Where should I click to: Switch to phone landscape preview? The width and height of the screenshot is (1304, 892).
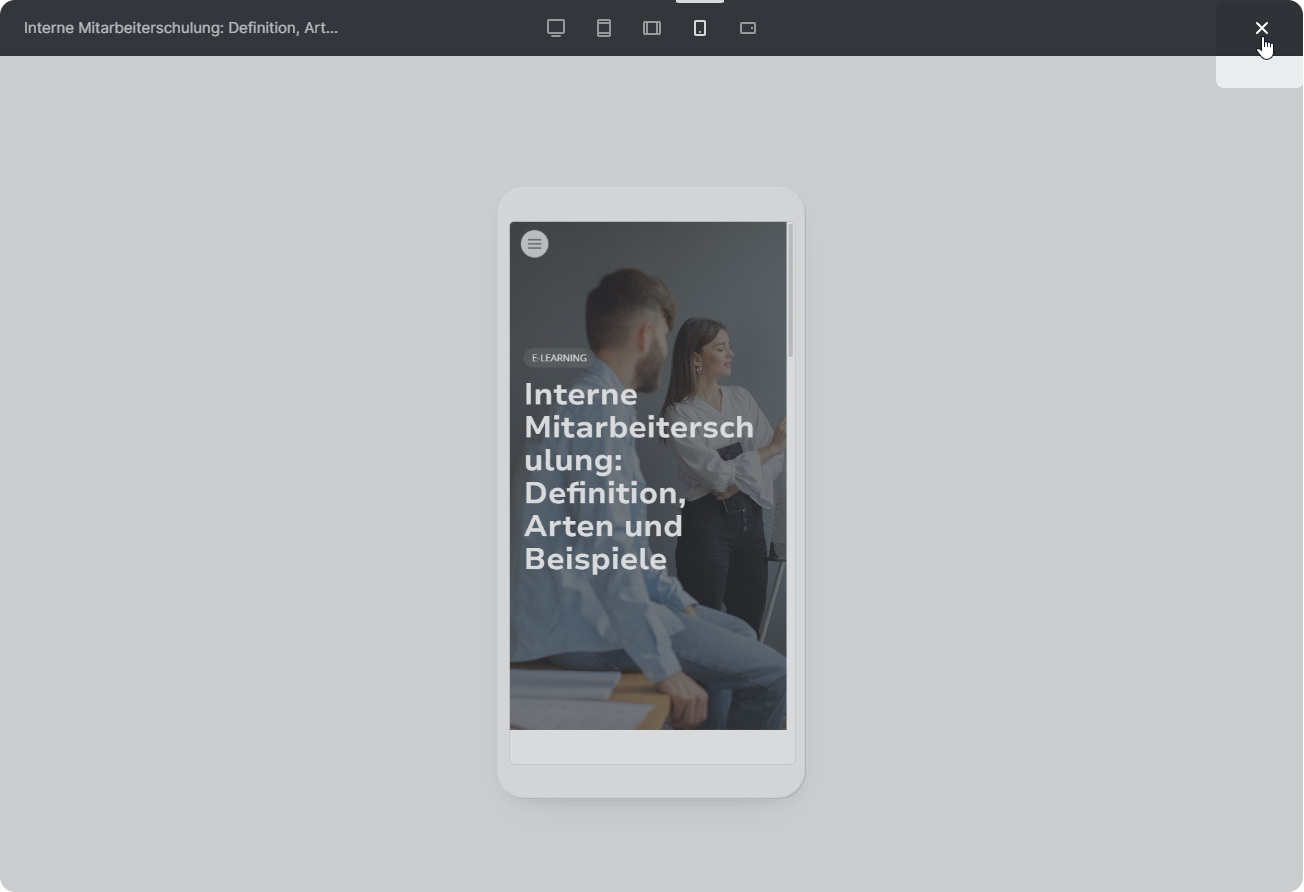click(x=748, y=28)
